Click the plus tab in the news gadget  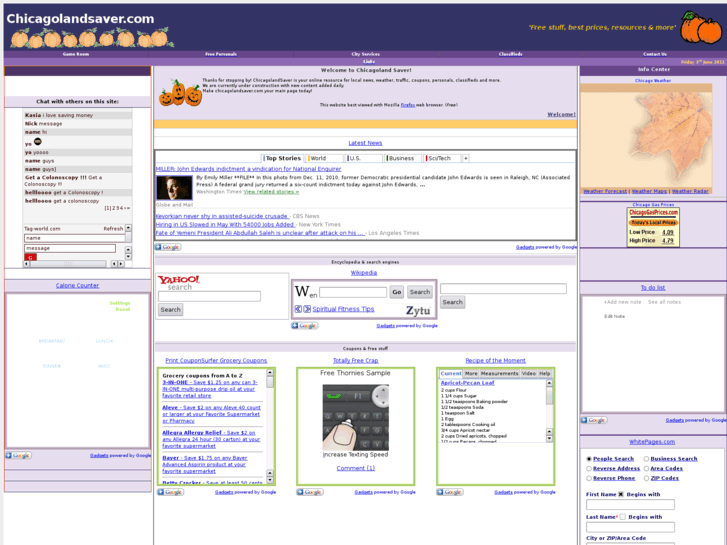pos(466,158)
